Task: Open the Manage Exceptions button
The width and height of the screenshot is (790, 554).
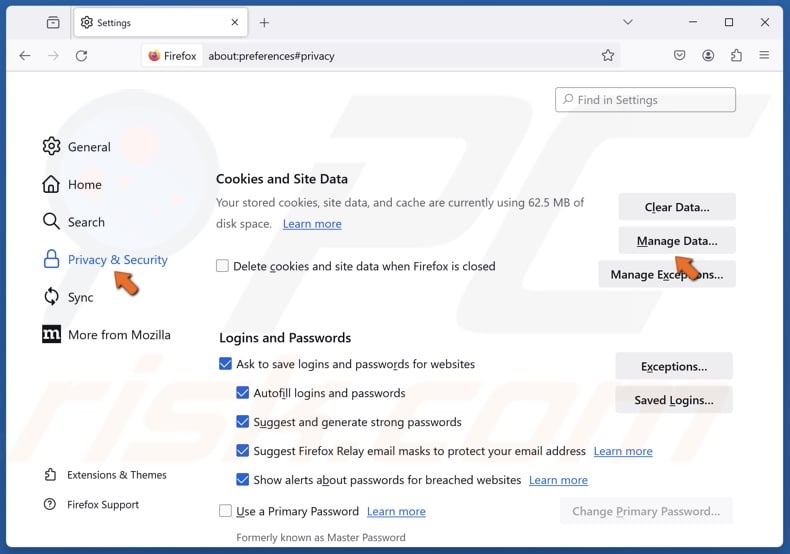Action: [x=667, y=274]
